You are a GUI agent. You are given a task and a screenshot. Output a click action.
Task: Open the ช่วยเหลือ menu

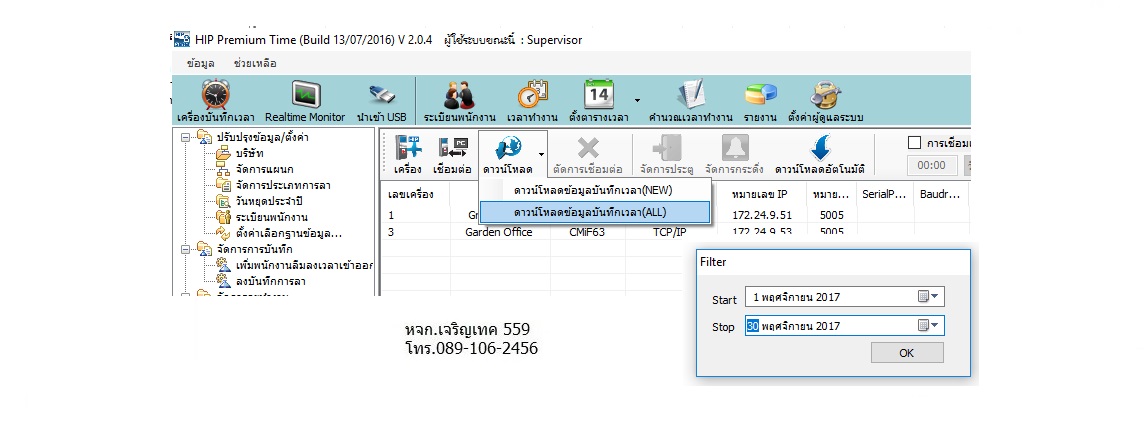click(255, 64)
